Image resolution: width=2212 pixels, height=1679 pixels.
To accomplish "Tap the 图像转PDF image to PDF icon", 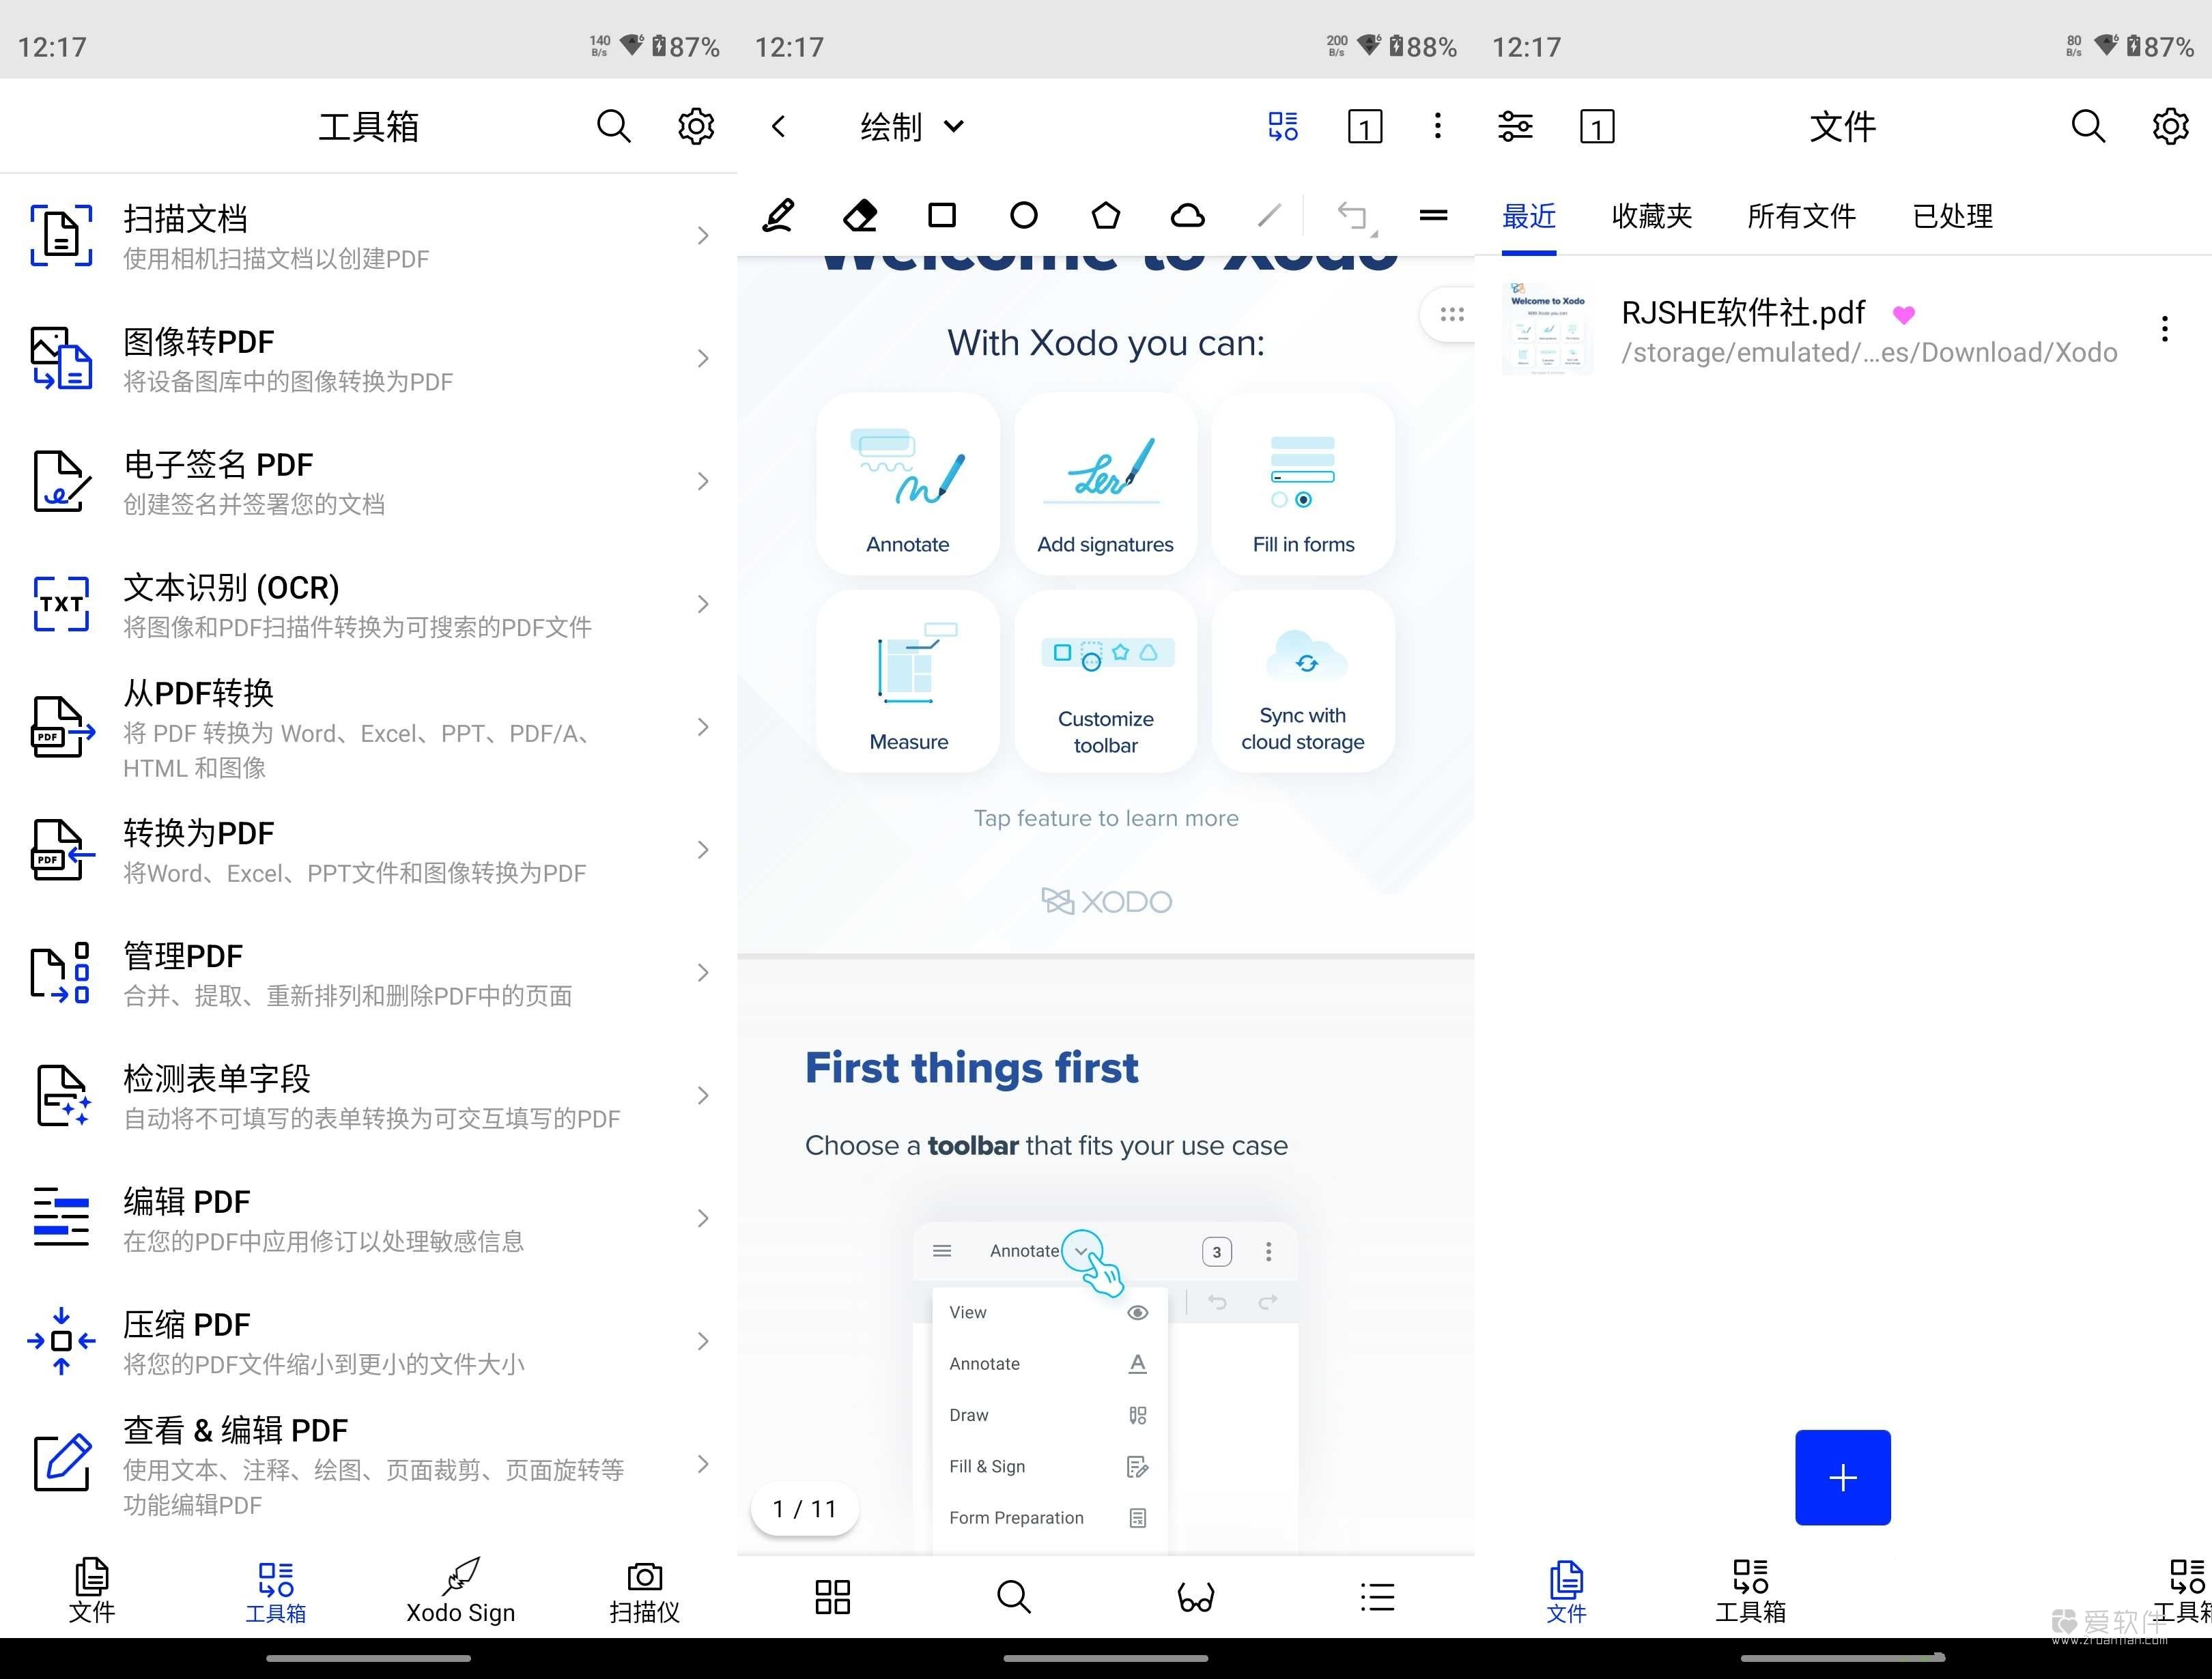I will (61, 358).
